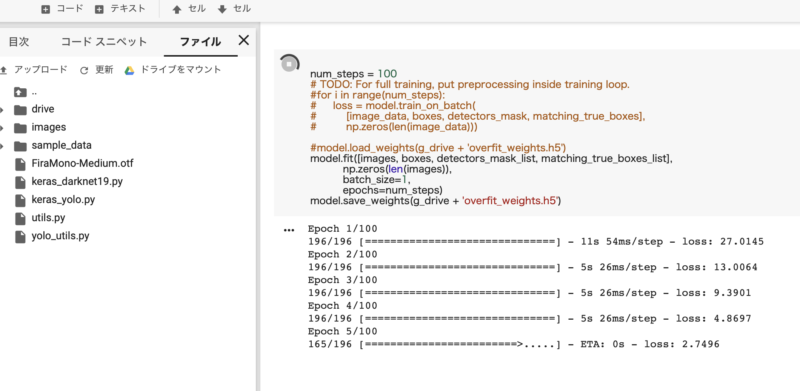
Task: Mount Google Drive with ドライブをマウント
Action: [x=173, y=70]
